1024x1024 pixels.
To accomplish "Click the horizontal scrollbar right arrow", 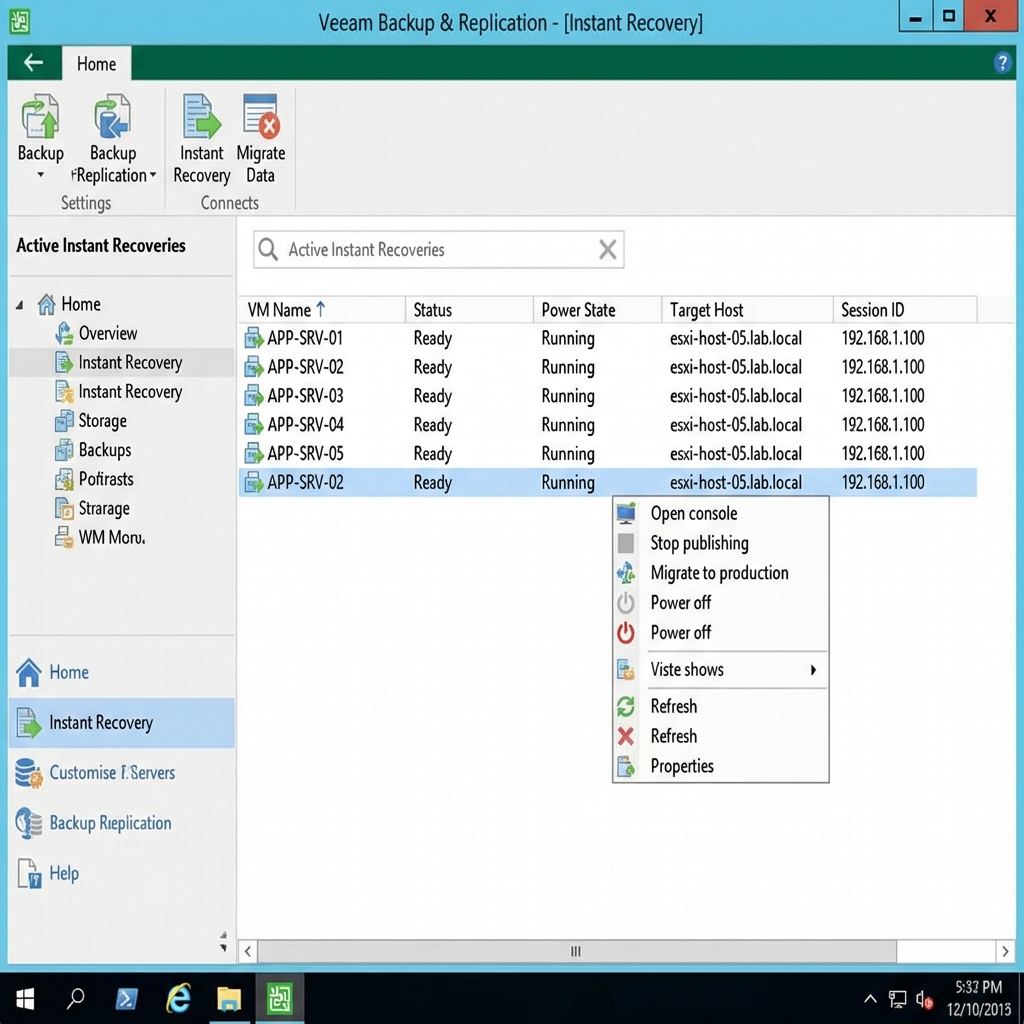I will click(x=1006, y=951).
